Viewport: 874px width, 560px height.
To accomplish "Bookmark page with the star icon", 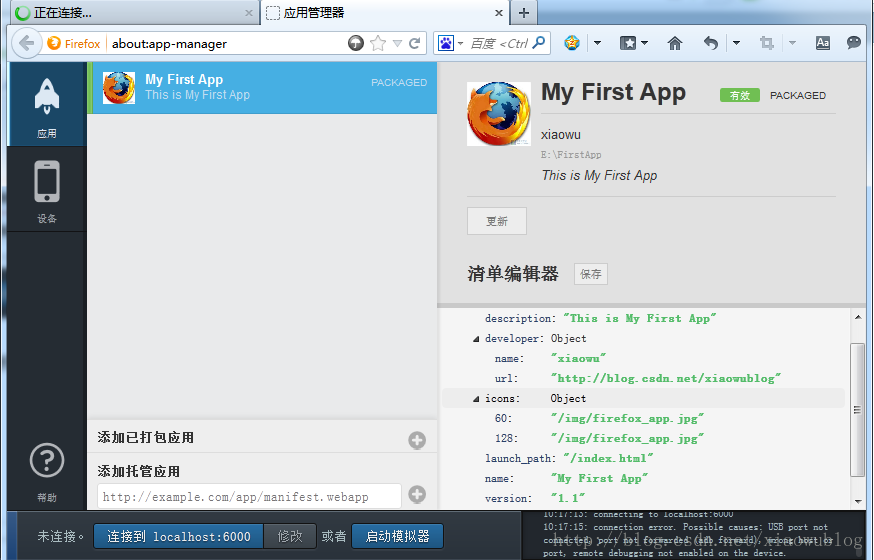I will 378,43.
